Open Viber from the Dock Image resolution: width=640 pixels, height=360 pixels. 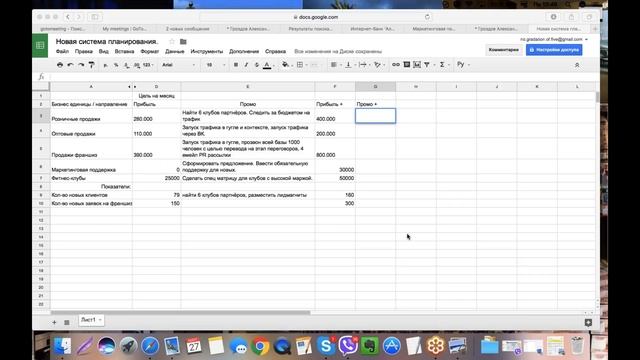pyautogui.click(x=348, y=346)
